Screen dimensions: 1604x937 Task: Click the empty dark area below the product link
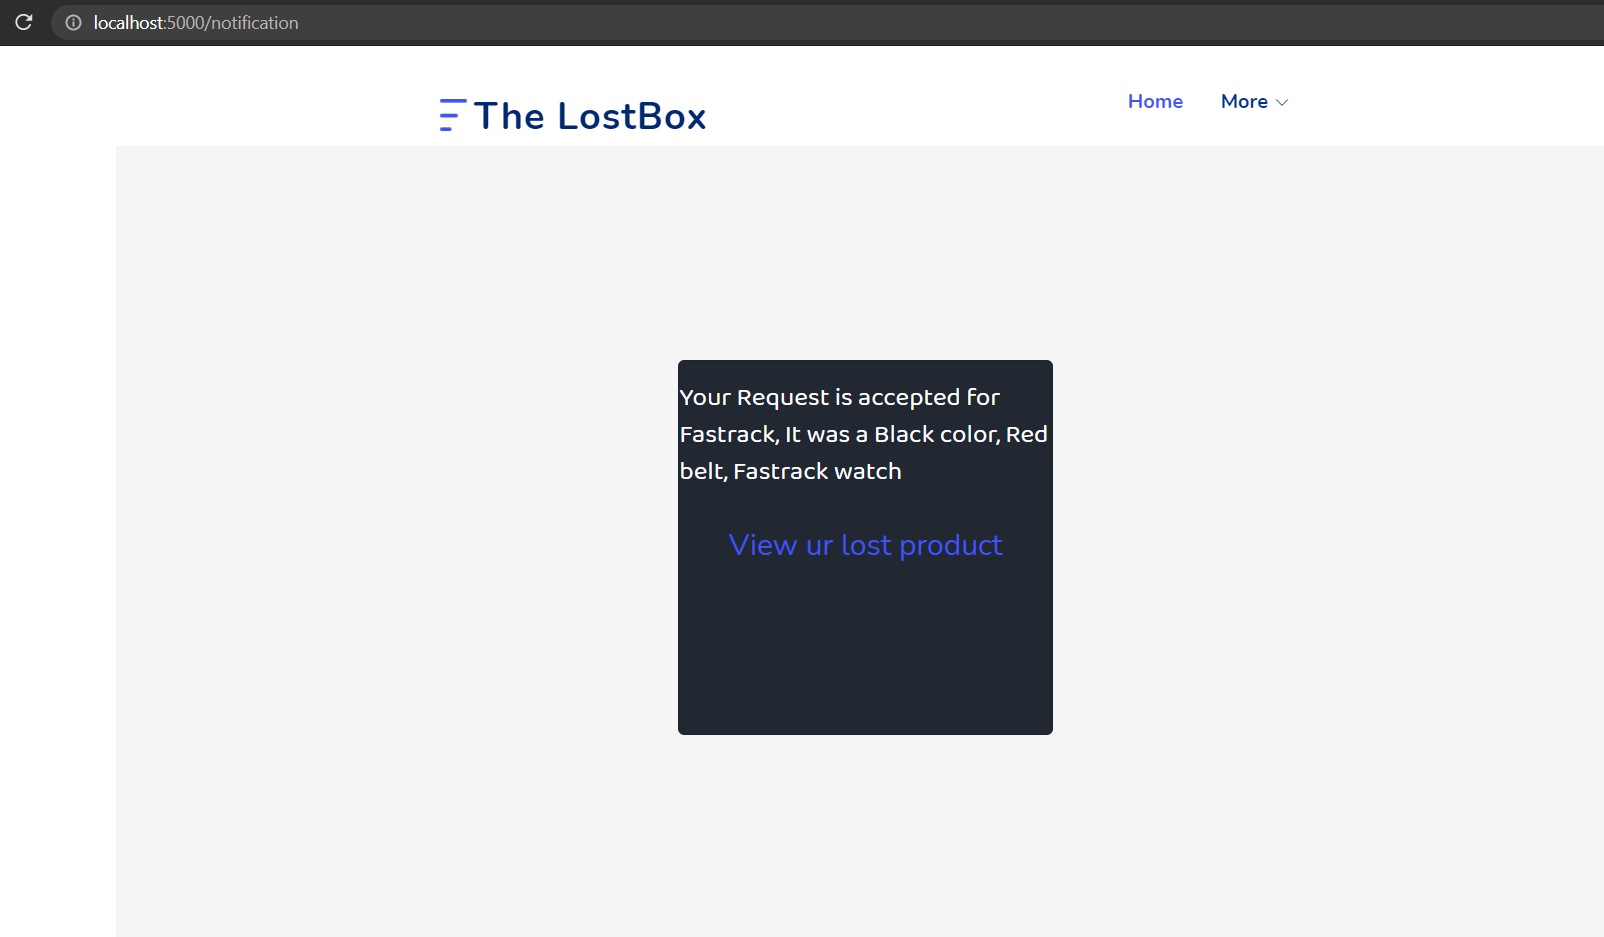point(865,650)
